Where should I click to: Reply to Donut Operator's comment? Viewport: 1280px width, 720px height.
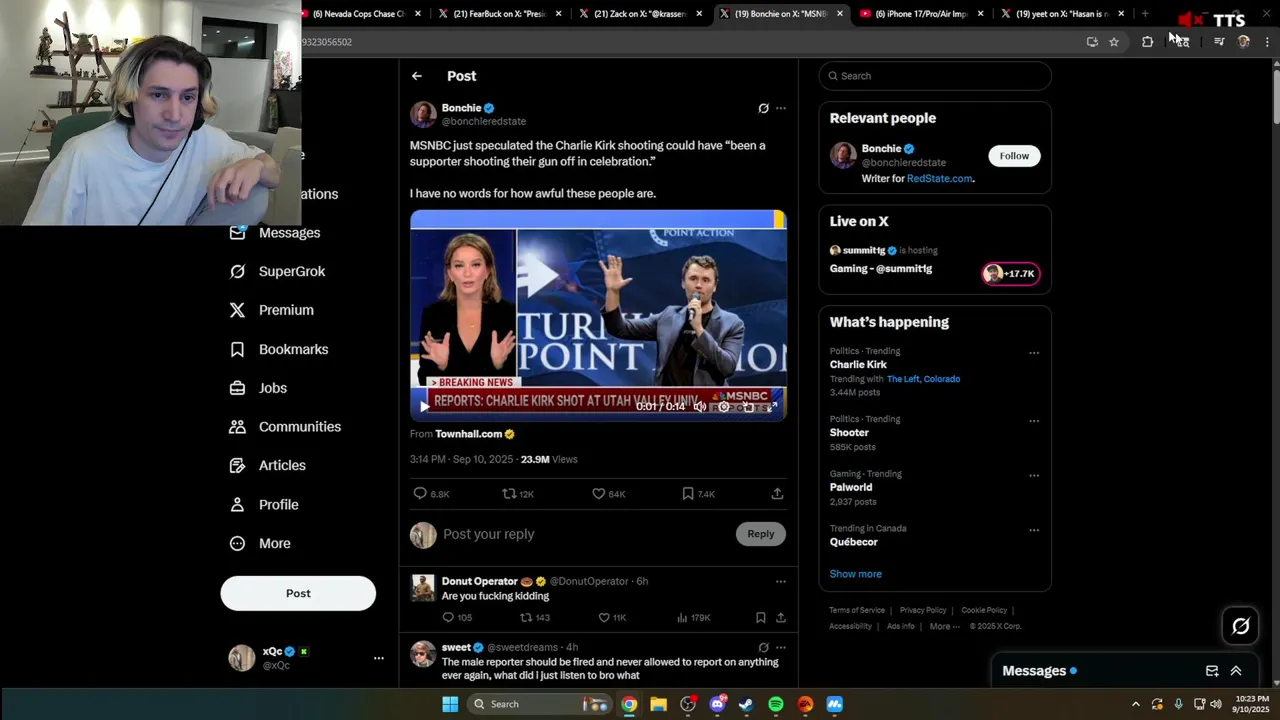click(457, 618)
